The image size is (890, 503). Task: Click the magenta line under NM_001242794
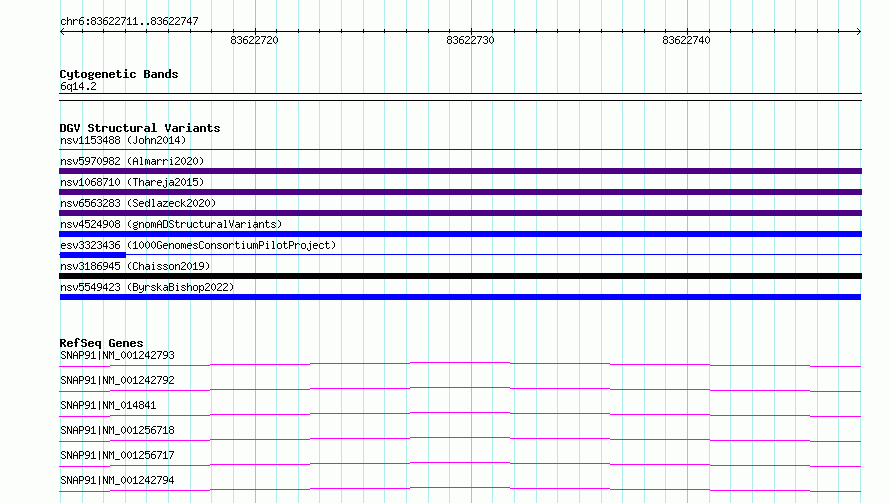click(460, 489)
